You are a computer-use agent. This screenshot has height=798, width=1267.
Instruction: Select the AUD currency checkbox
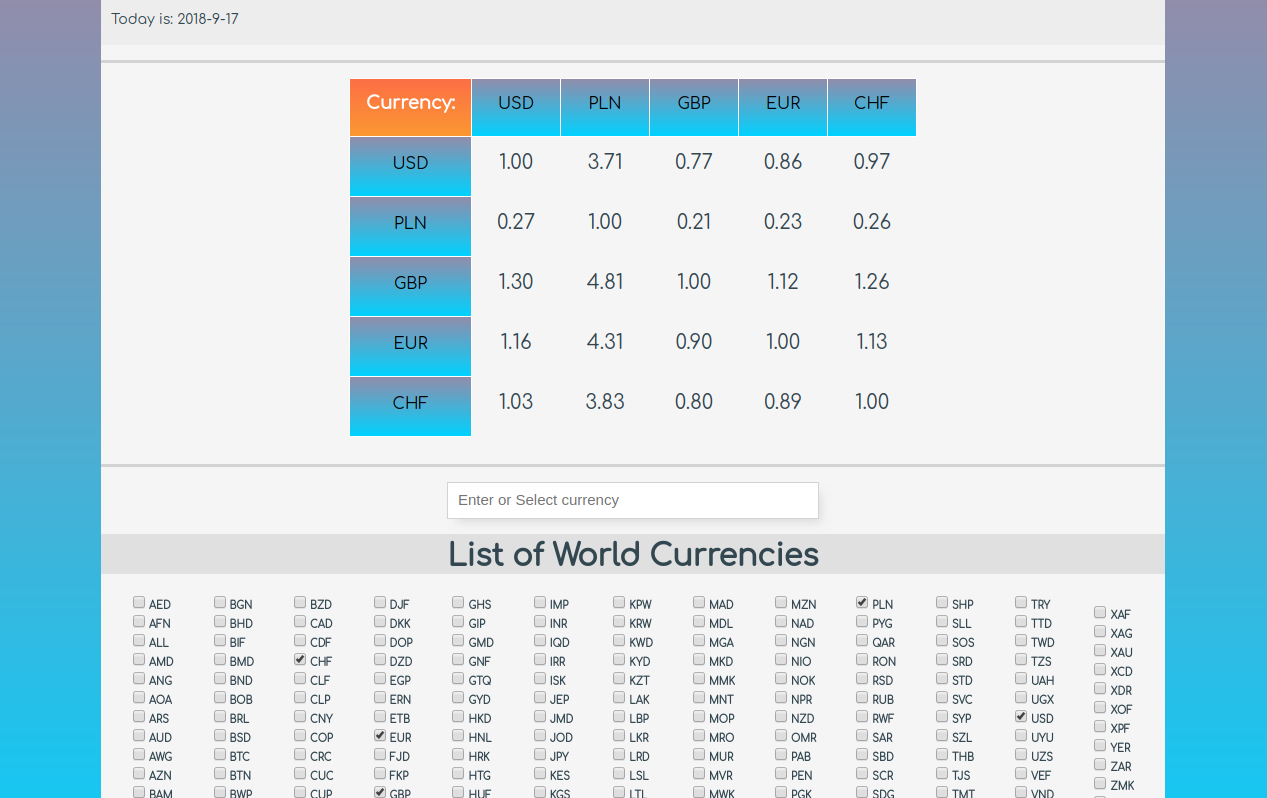click(139, 735)
